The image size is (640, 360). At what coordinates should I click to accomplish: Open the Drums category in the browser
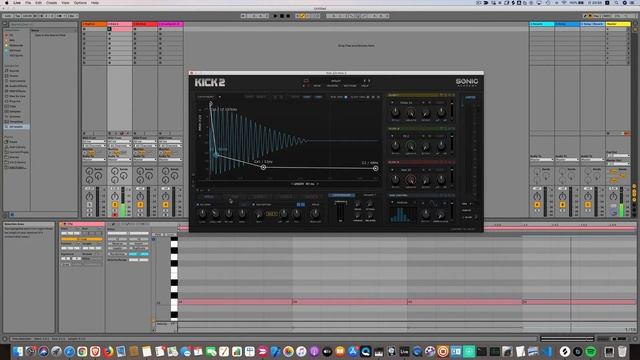click(x=14, y=76)
